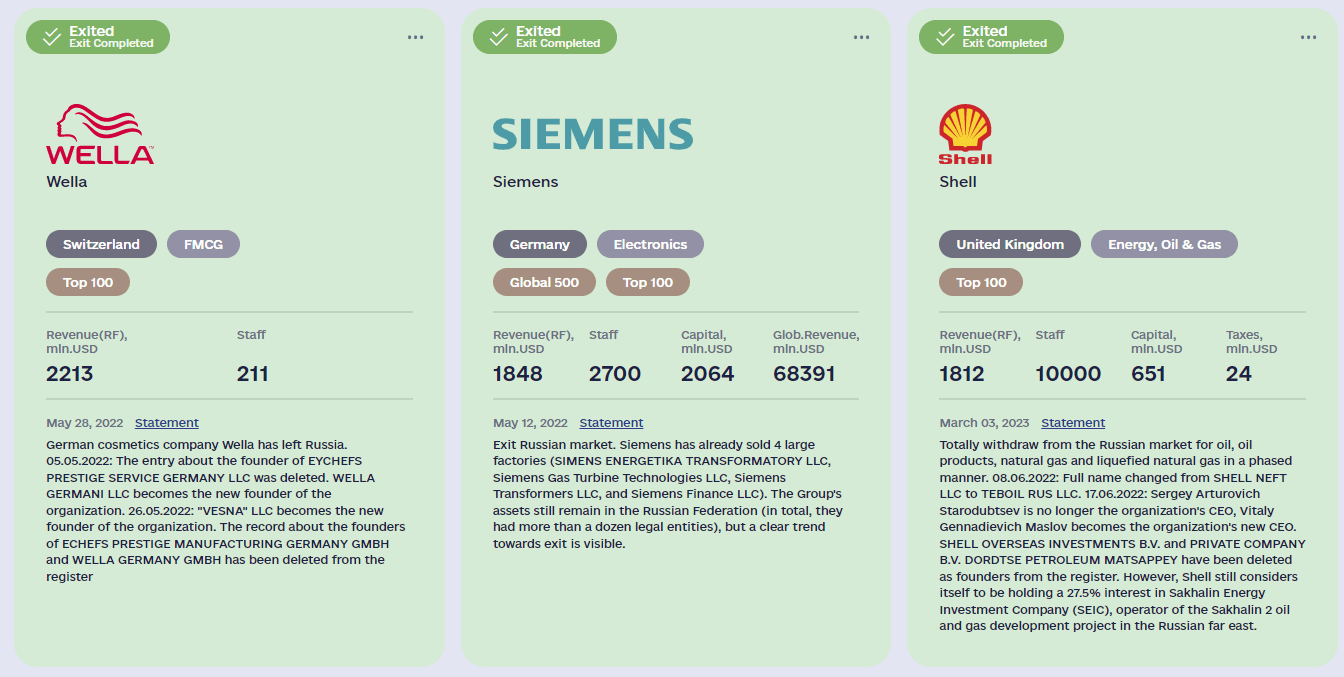Open the three-dot menu on Wella card
Image resolution: width=1344 pixels, height=677 pixels.
pos(415,38)
